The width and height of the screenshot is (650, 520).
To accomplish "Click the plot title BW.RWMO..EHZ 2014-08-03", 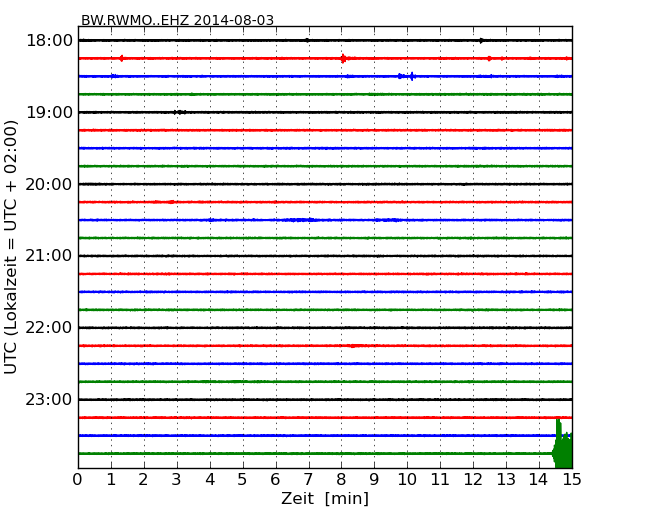I will click(177, 20).
